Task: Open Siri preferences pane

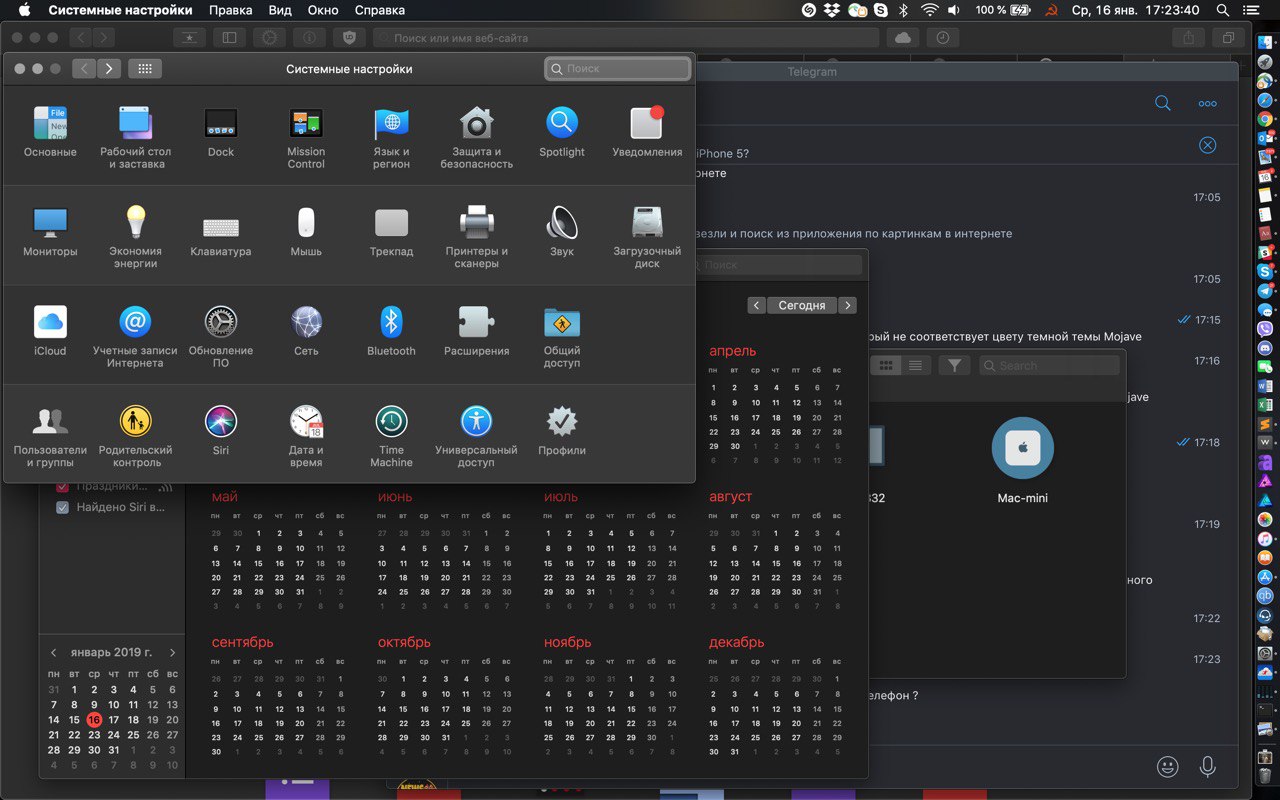Action: [221, 430]
